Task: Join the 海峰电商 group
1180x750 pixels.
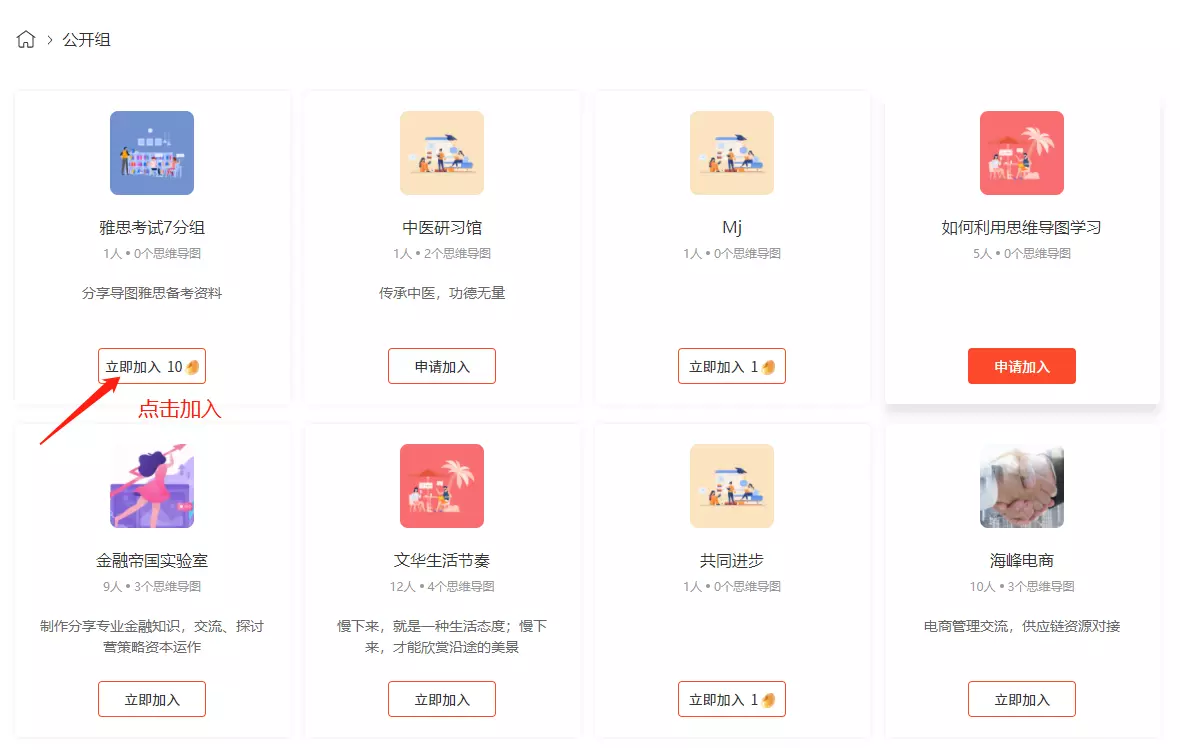Action: (x=1022, y=699)
